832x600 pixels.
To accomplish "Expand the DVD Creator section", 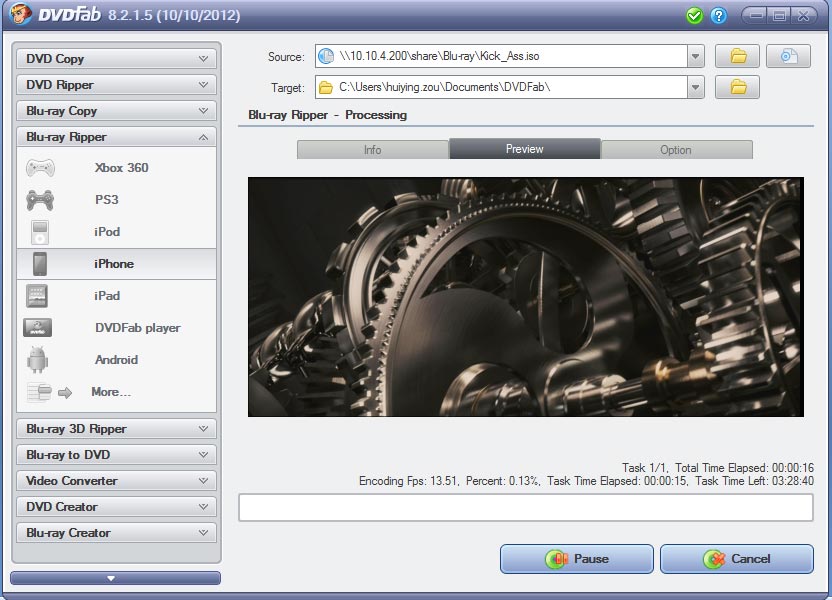I will pyautogui.click(x=116, y=507).
